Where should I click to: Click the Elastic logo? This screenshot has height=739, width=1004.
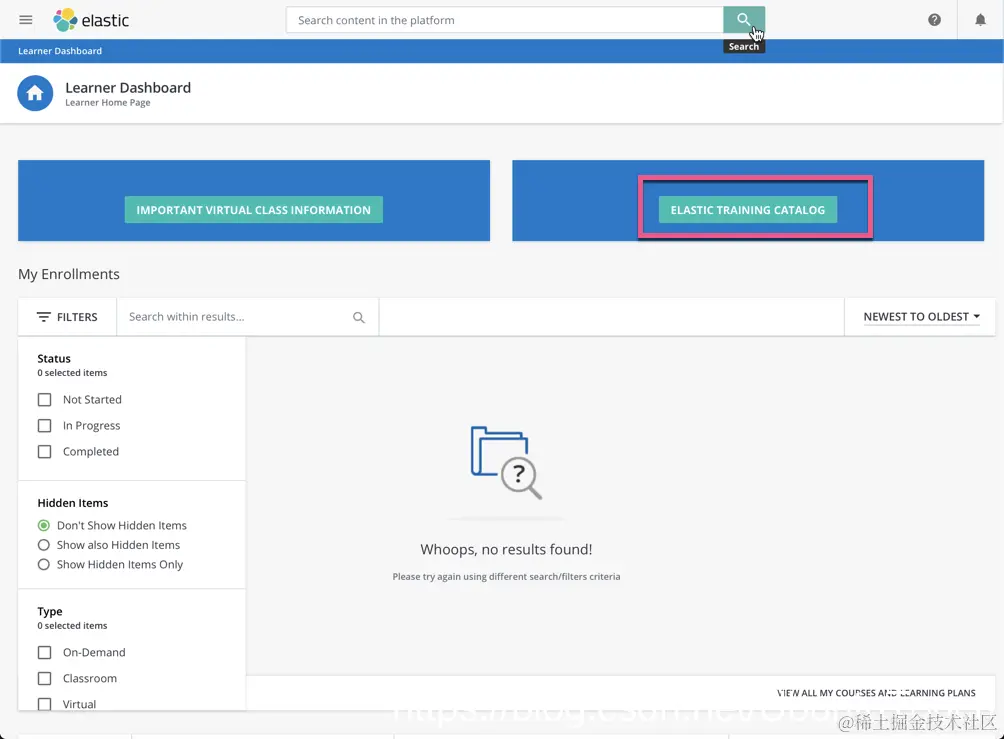tap(91, 20)
